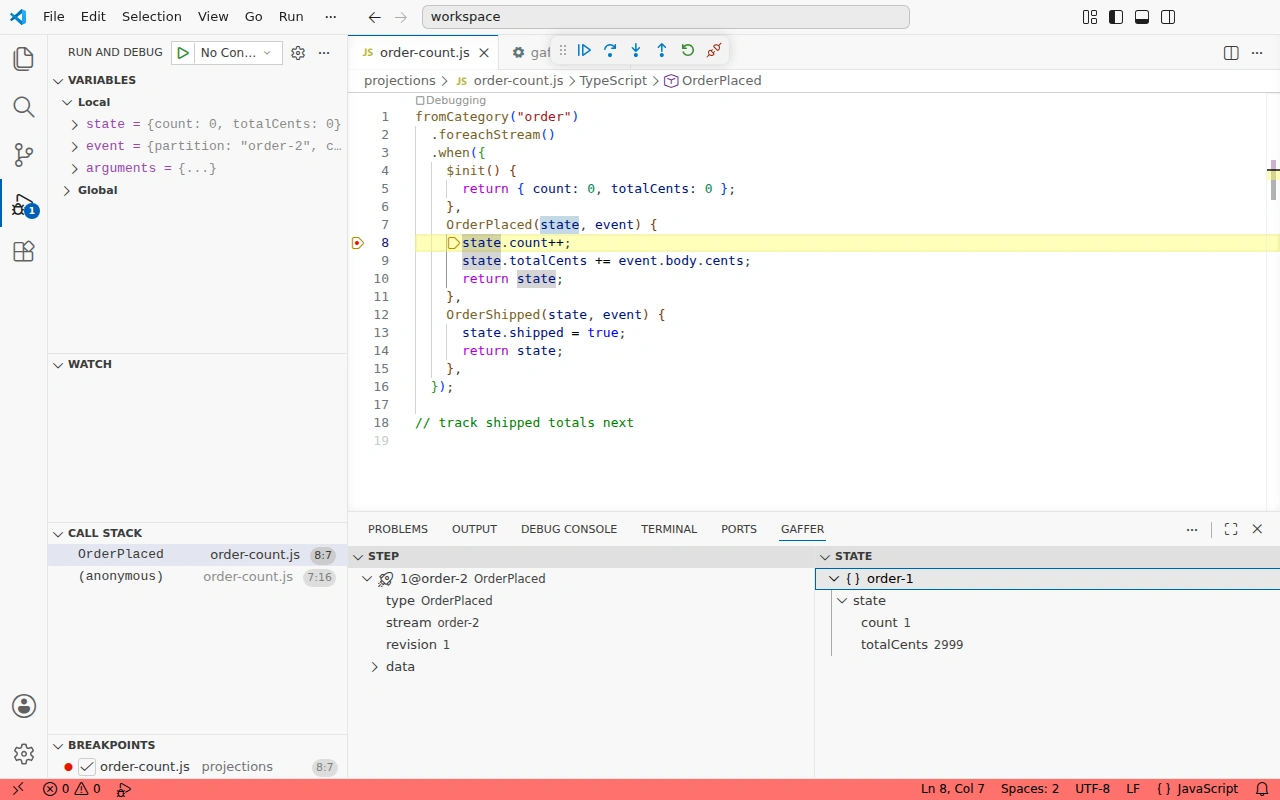Viewport: 1280px width, 800px height.
Task: Disconnect the debugger
Action: 714,50
